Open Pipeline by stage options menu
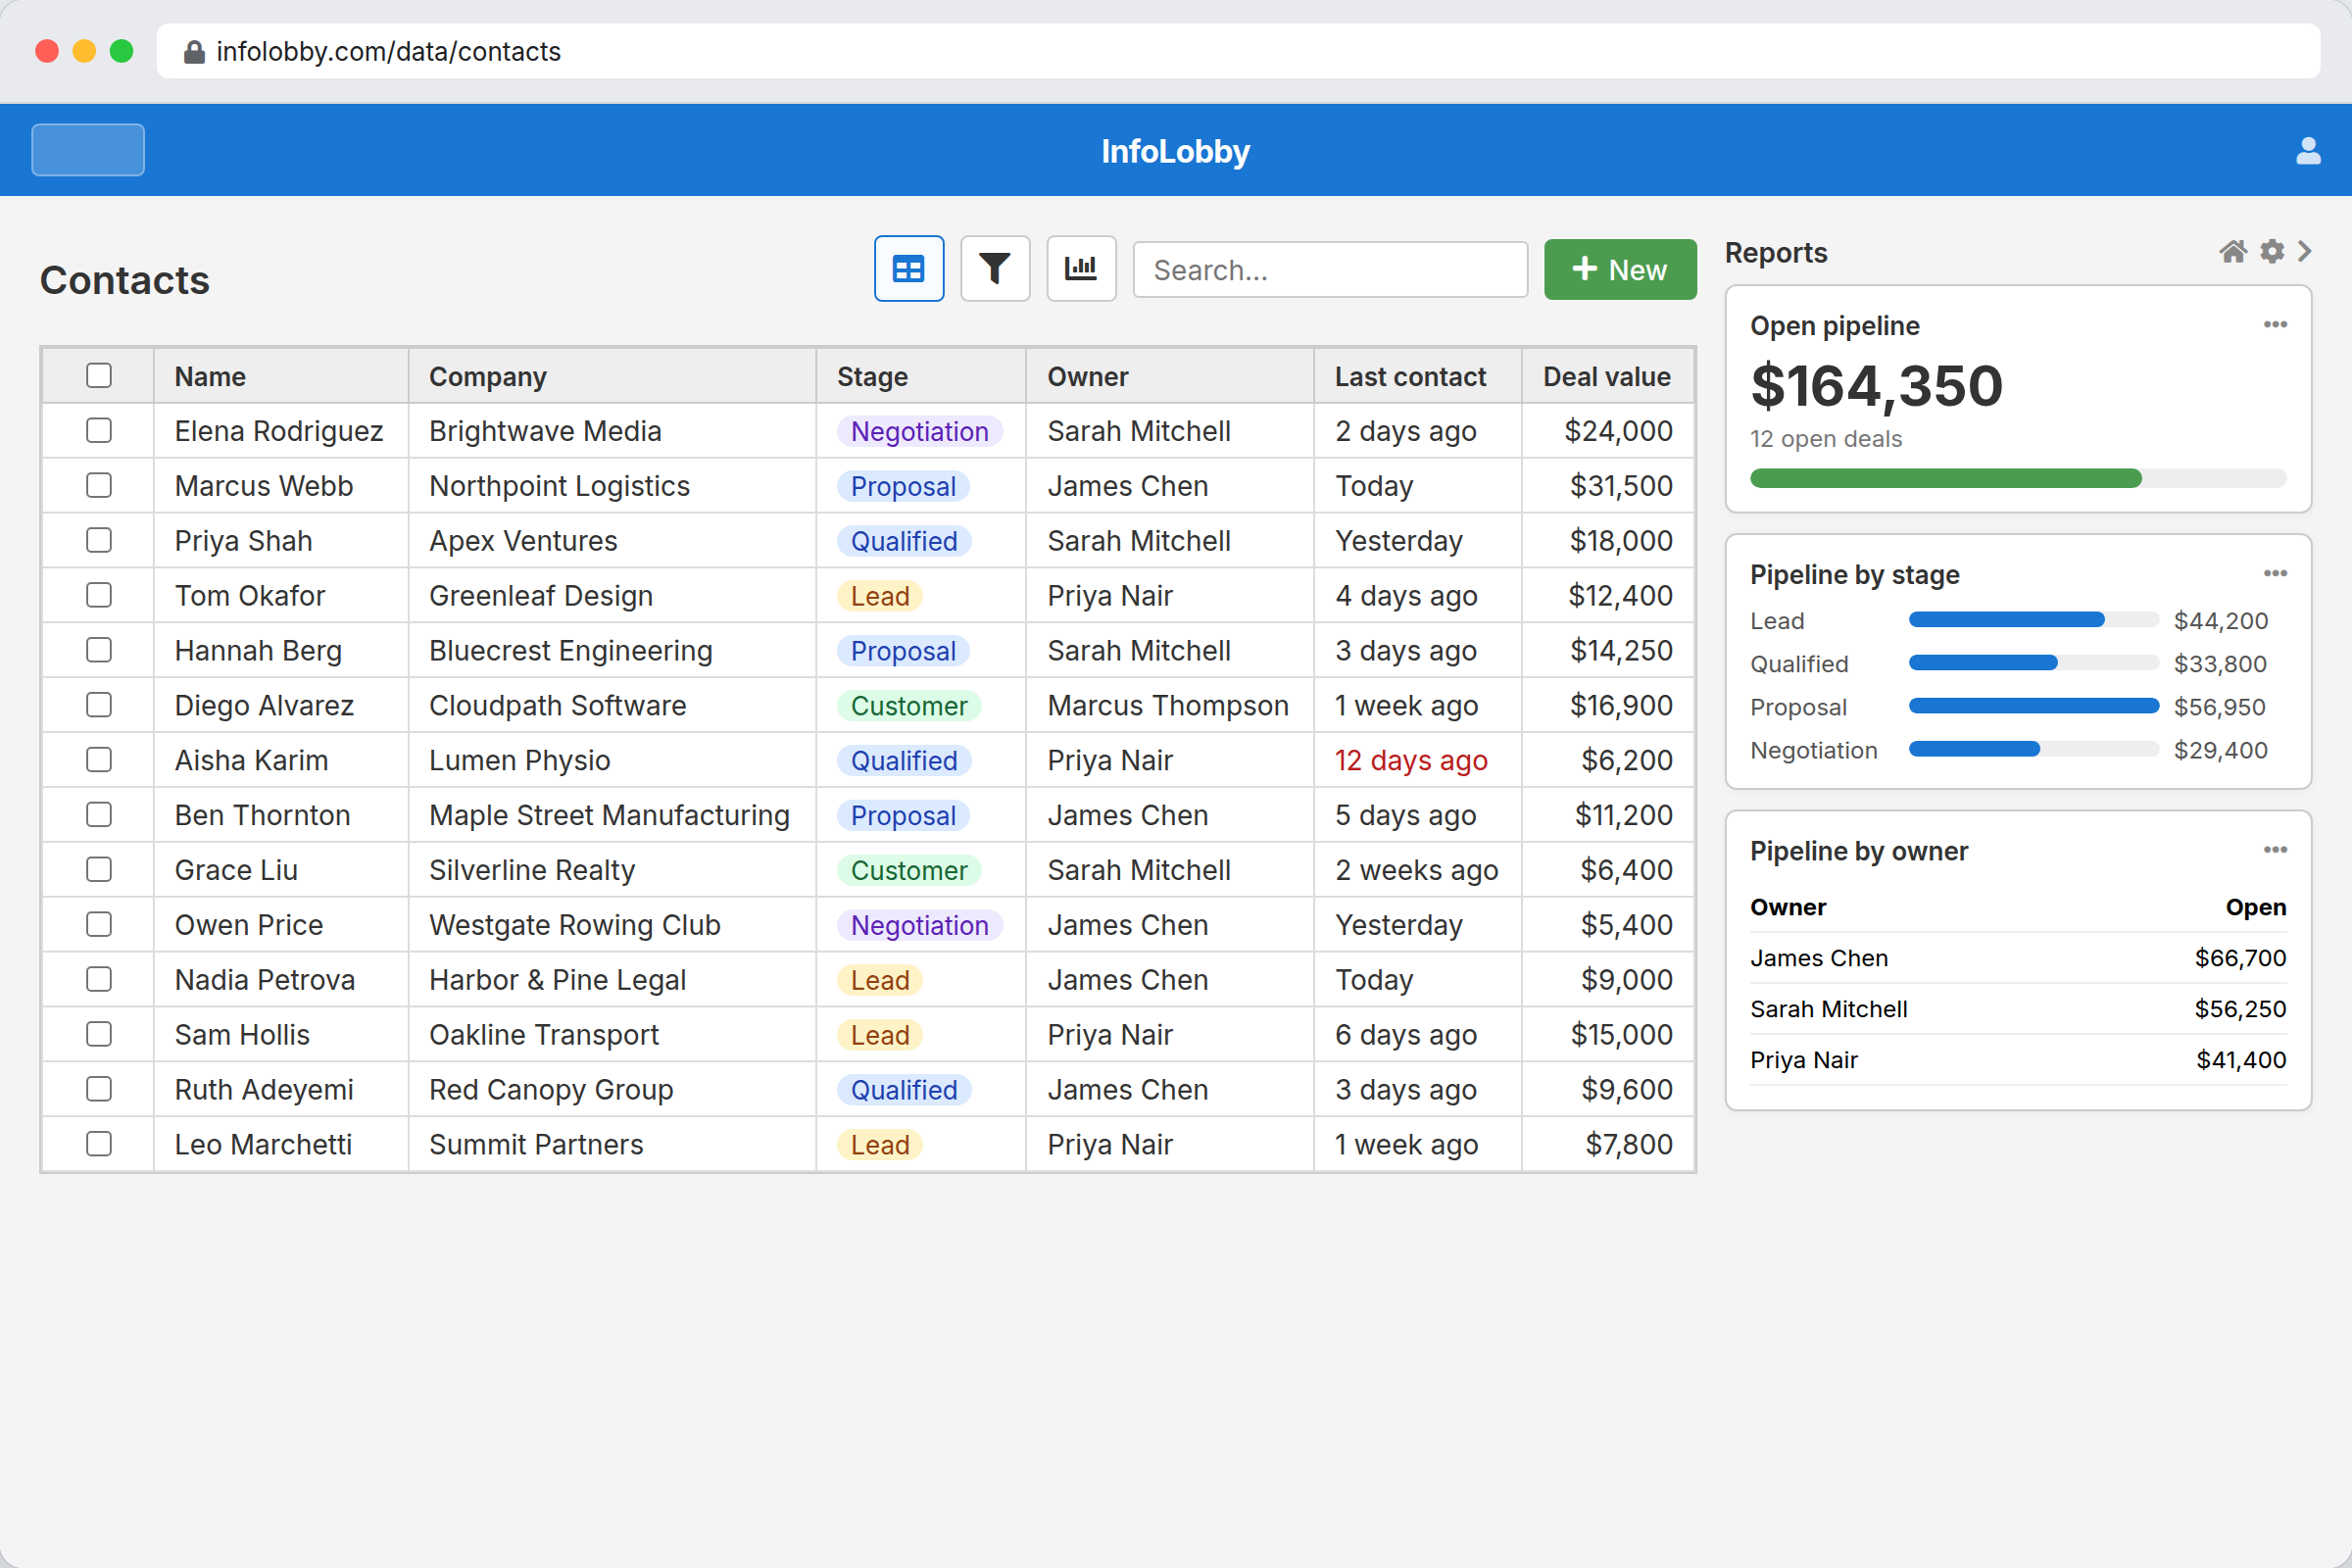The image size is (2352, 1568). (2275, 573)
